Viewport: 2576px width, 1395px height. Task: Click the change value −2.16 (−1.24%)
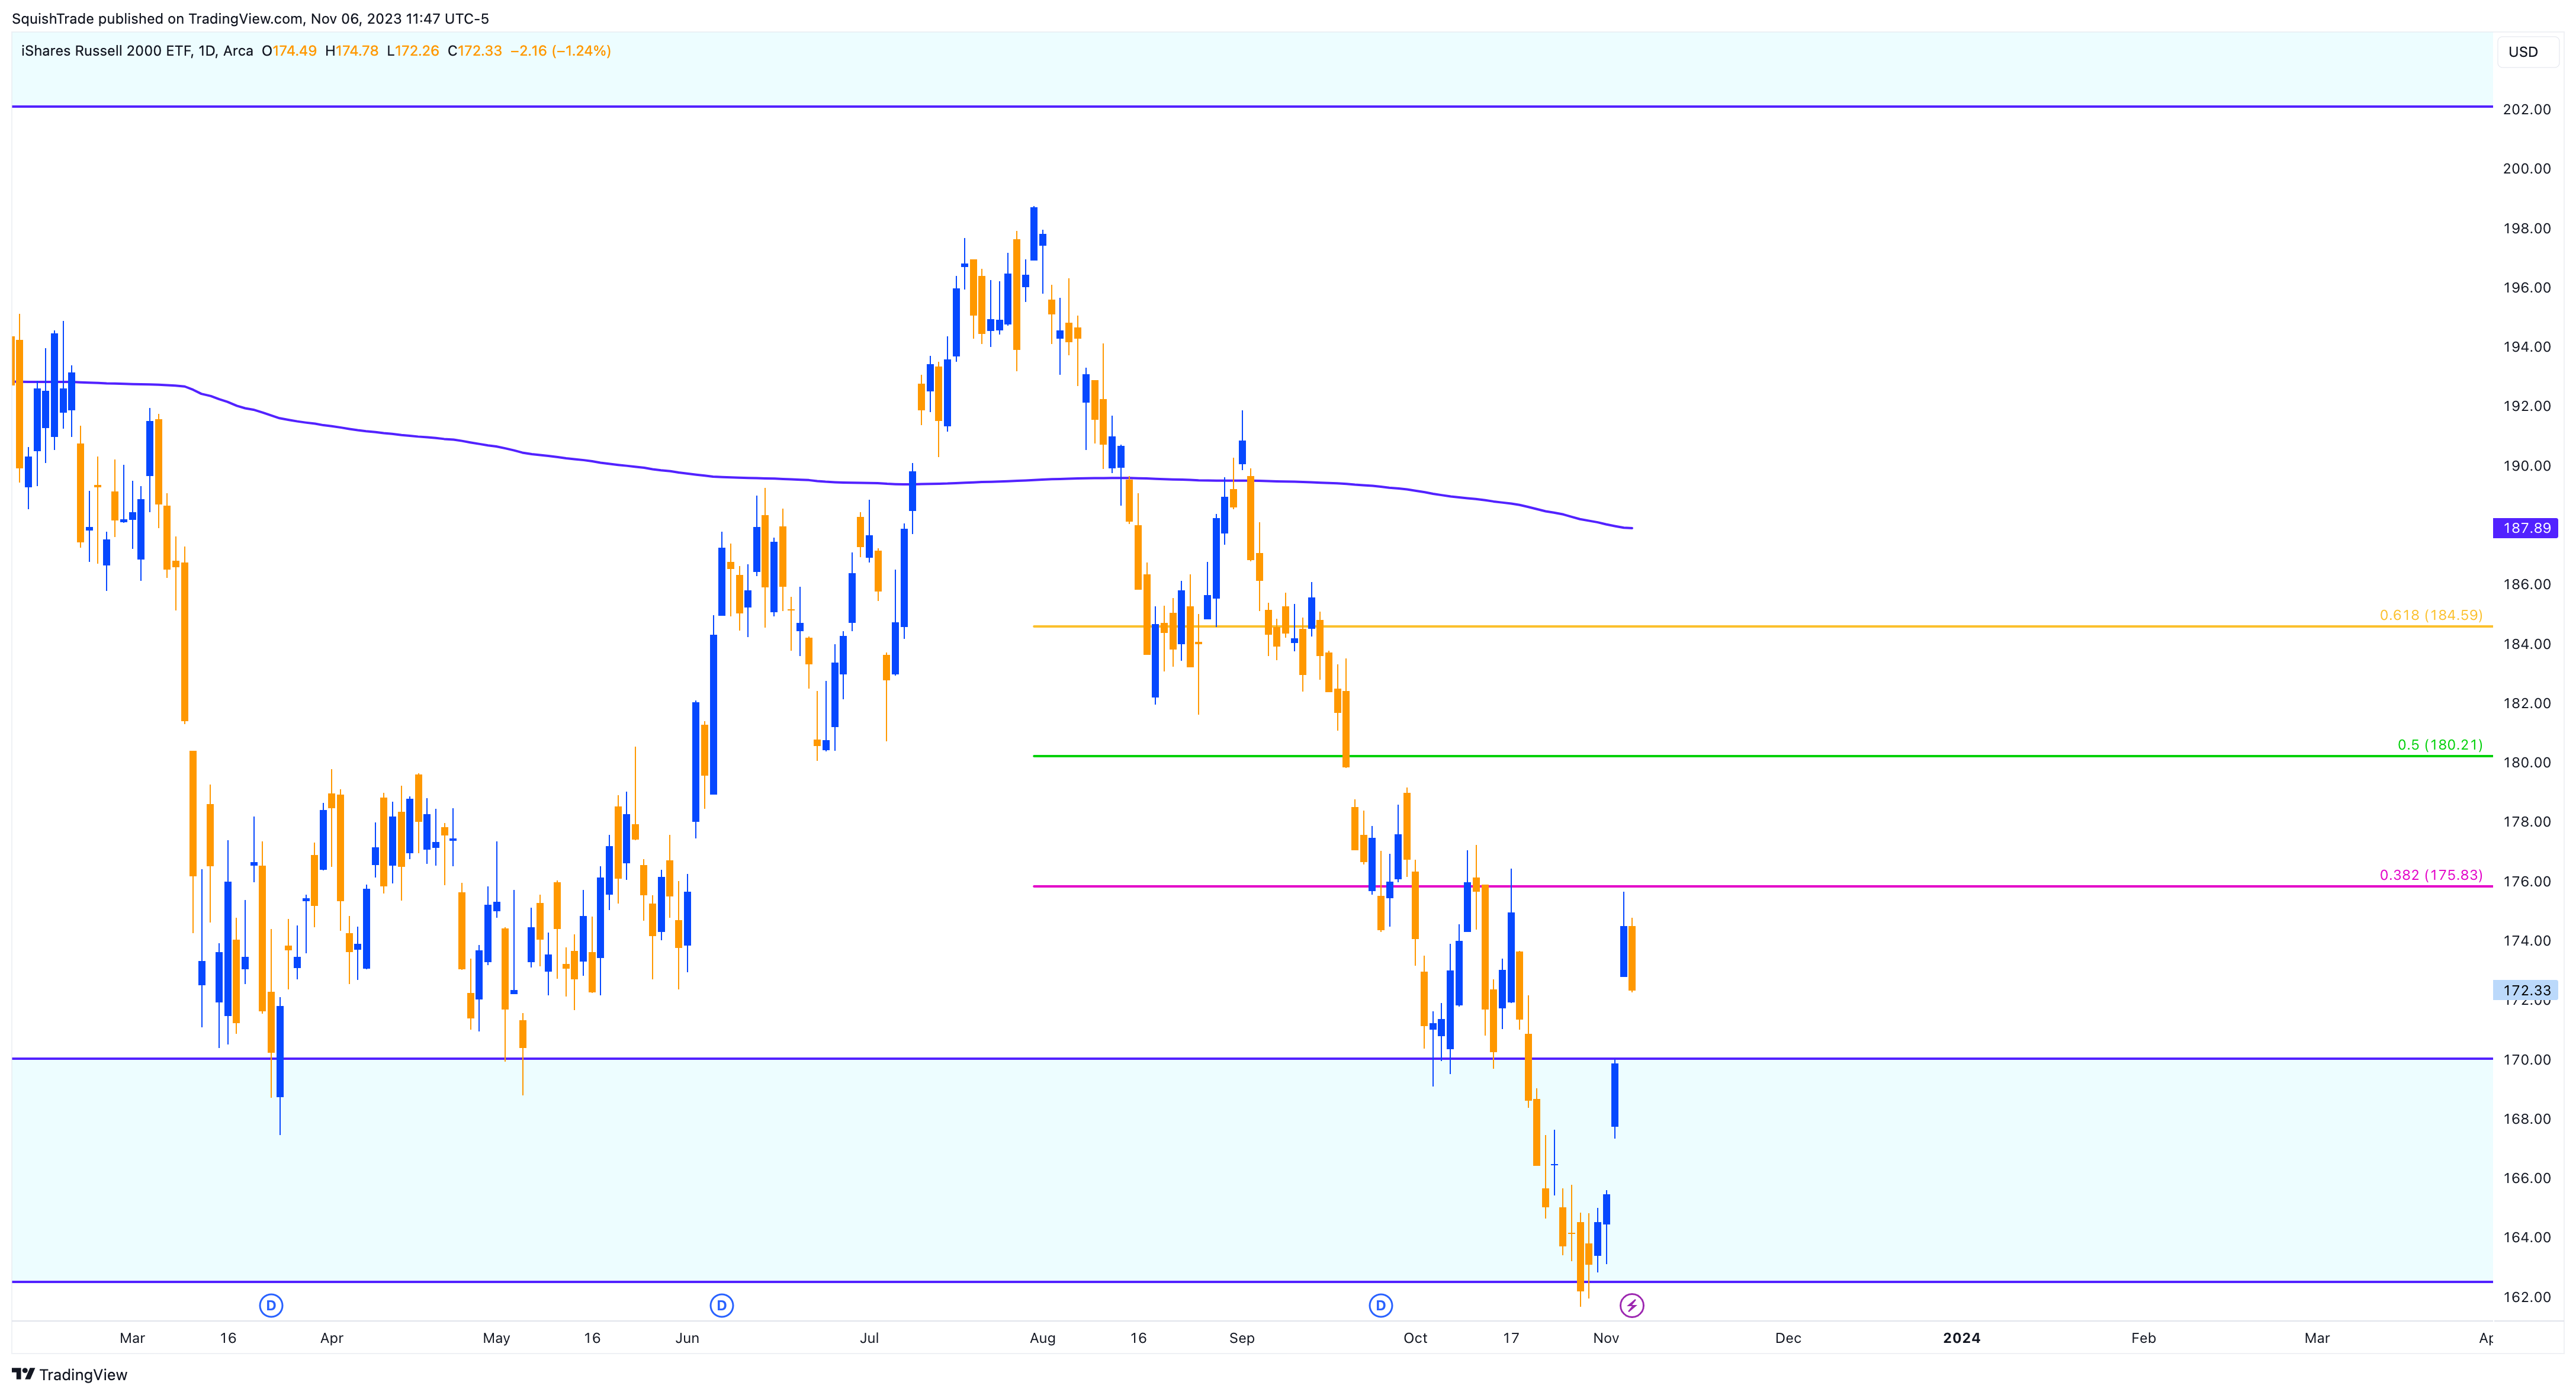(x=560, y=51)
